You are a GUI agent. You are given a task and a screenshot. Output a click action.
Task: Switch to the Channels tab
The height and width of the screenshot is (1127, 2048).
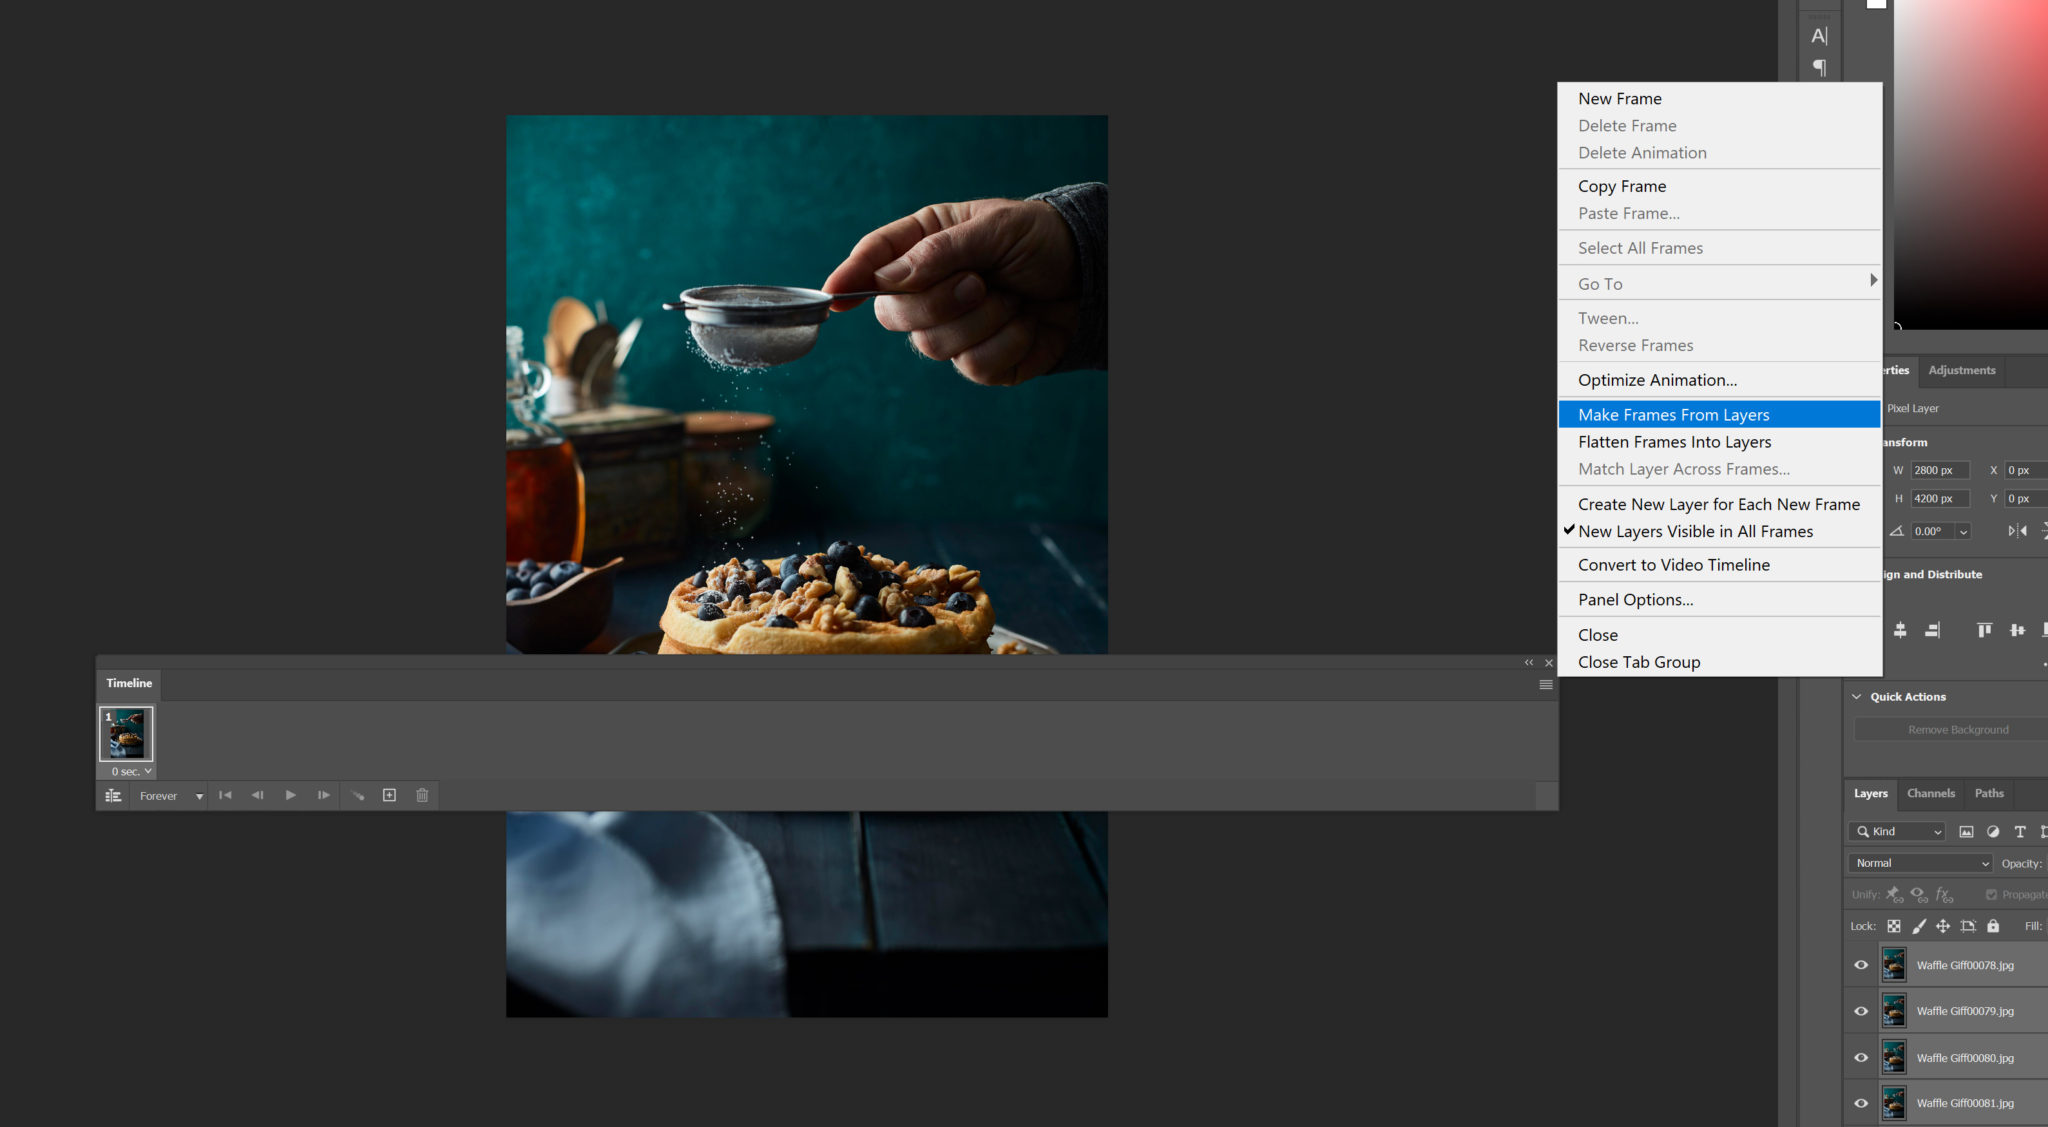coord(1930,793)
